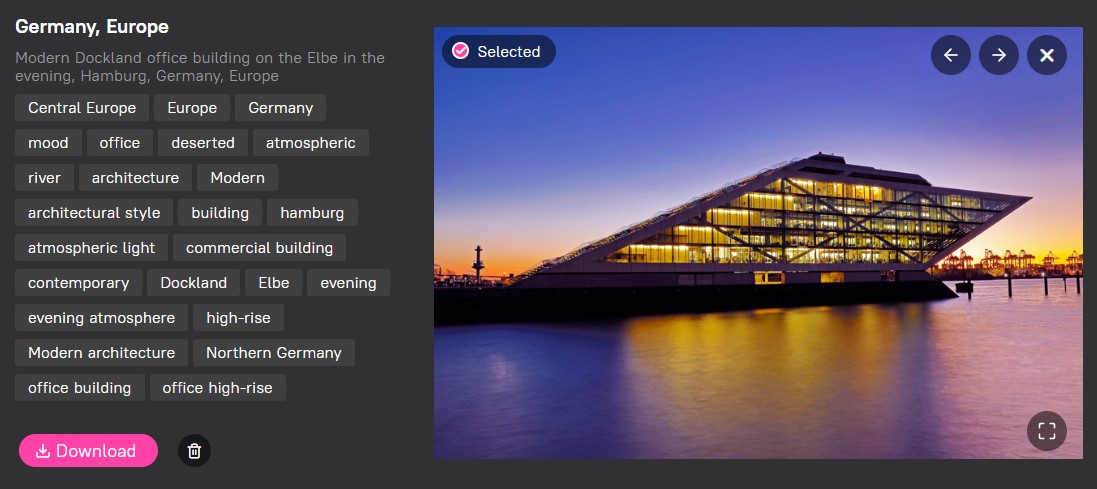Choose the Dockland tag
The height and width of the screenshot is (489, 1097).
[x=194, y=283]
